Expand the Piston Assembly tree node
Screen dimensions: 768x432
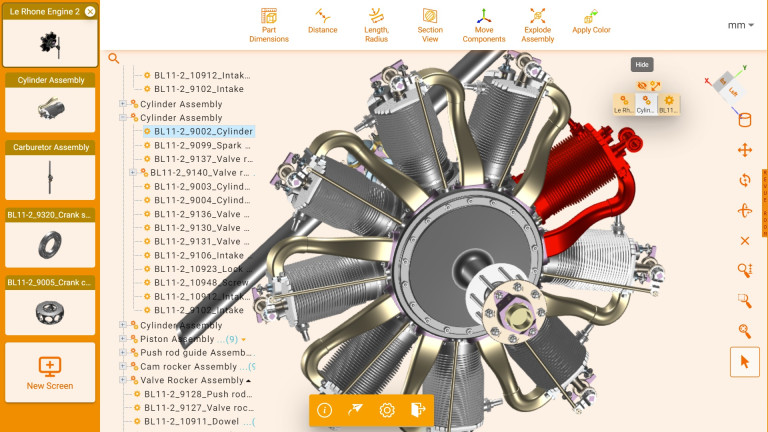tap(123, 338)
